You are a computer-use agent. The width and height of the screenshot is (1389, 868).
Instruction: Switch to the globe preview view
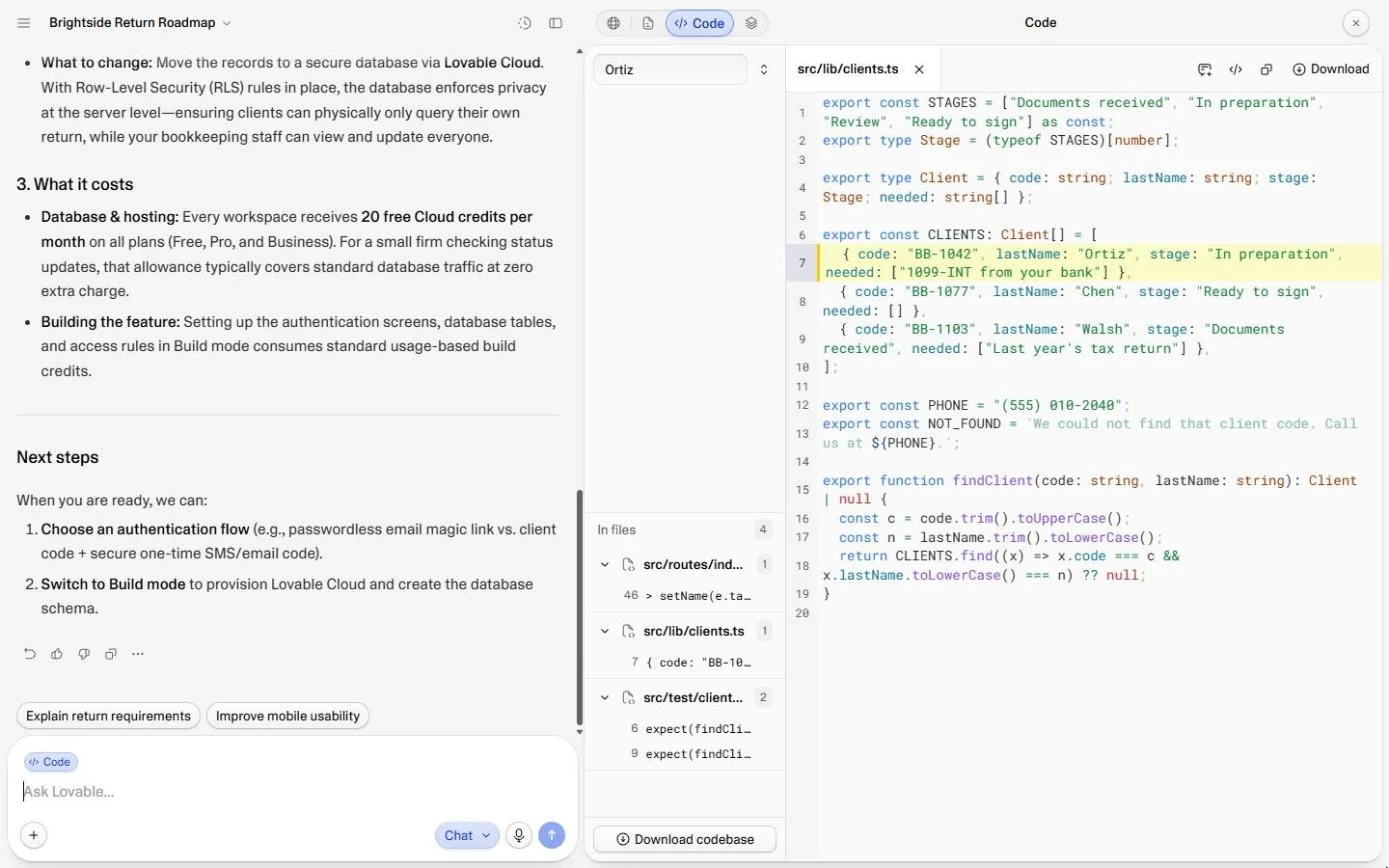pos(614,23)
